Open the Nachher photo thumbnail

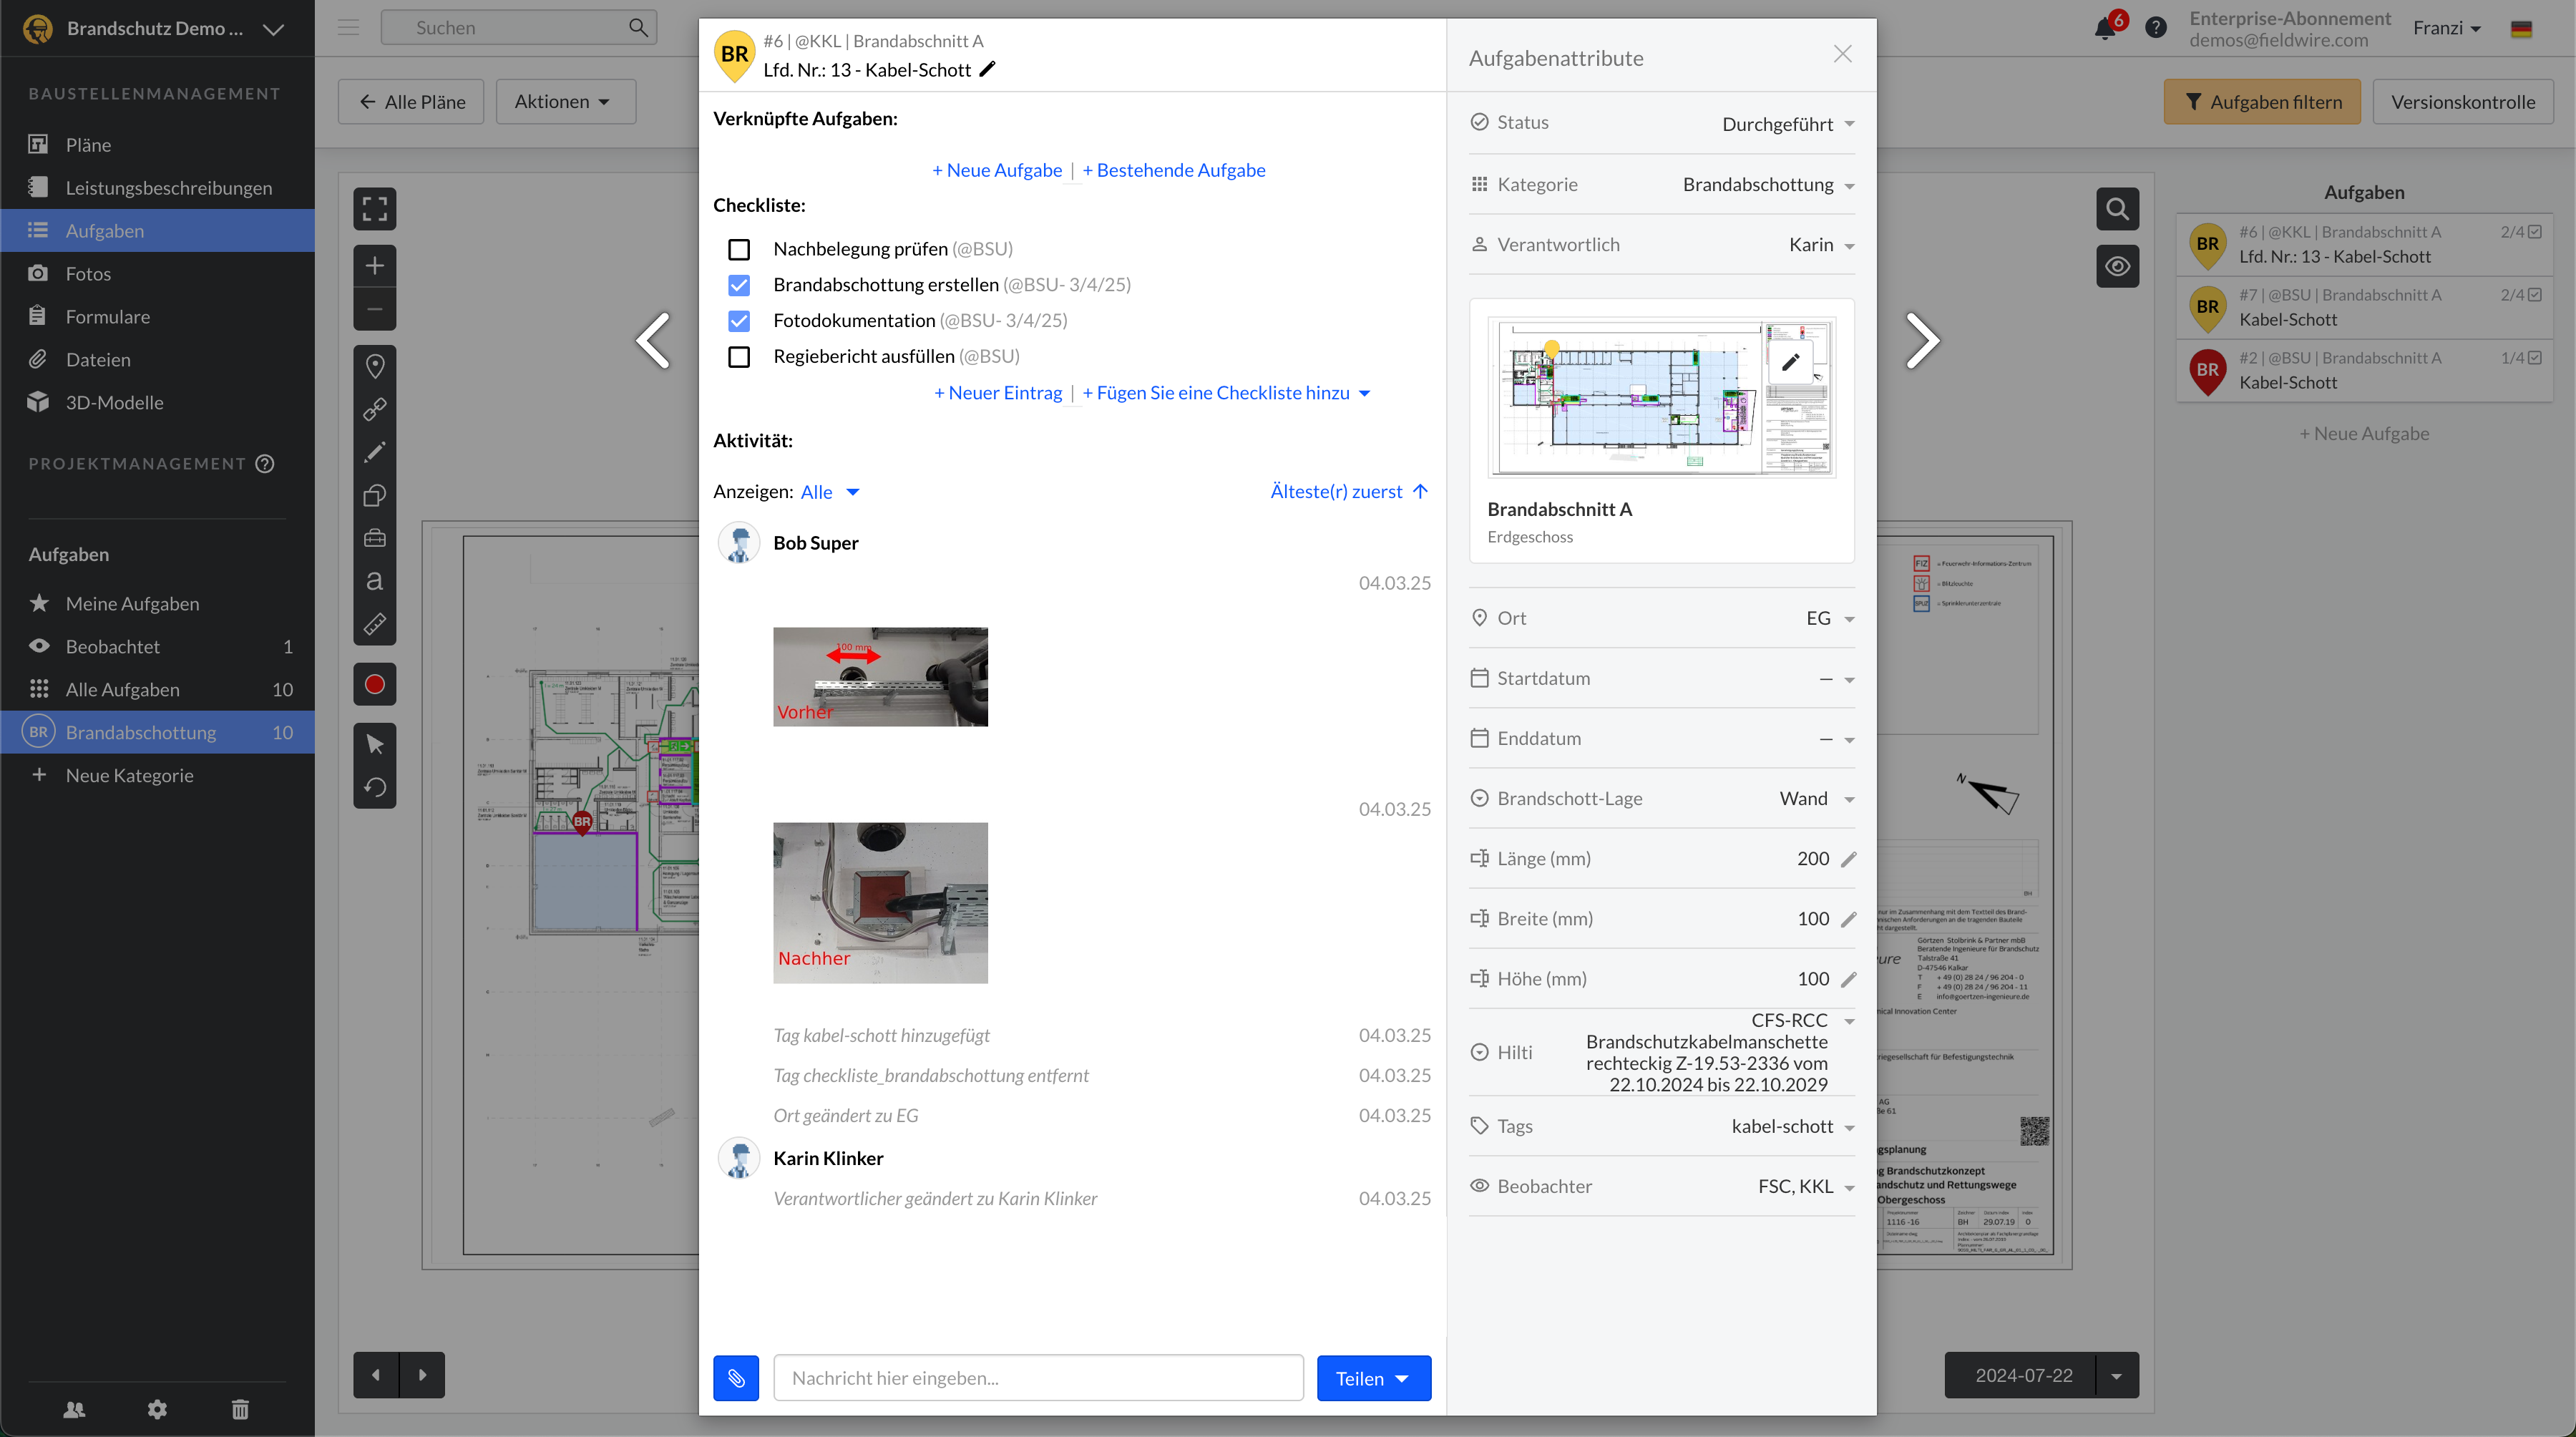880,902
